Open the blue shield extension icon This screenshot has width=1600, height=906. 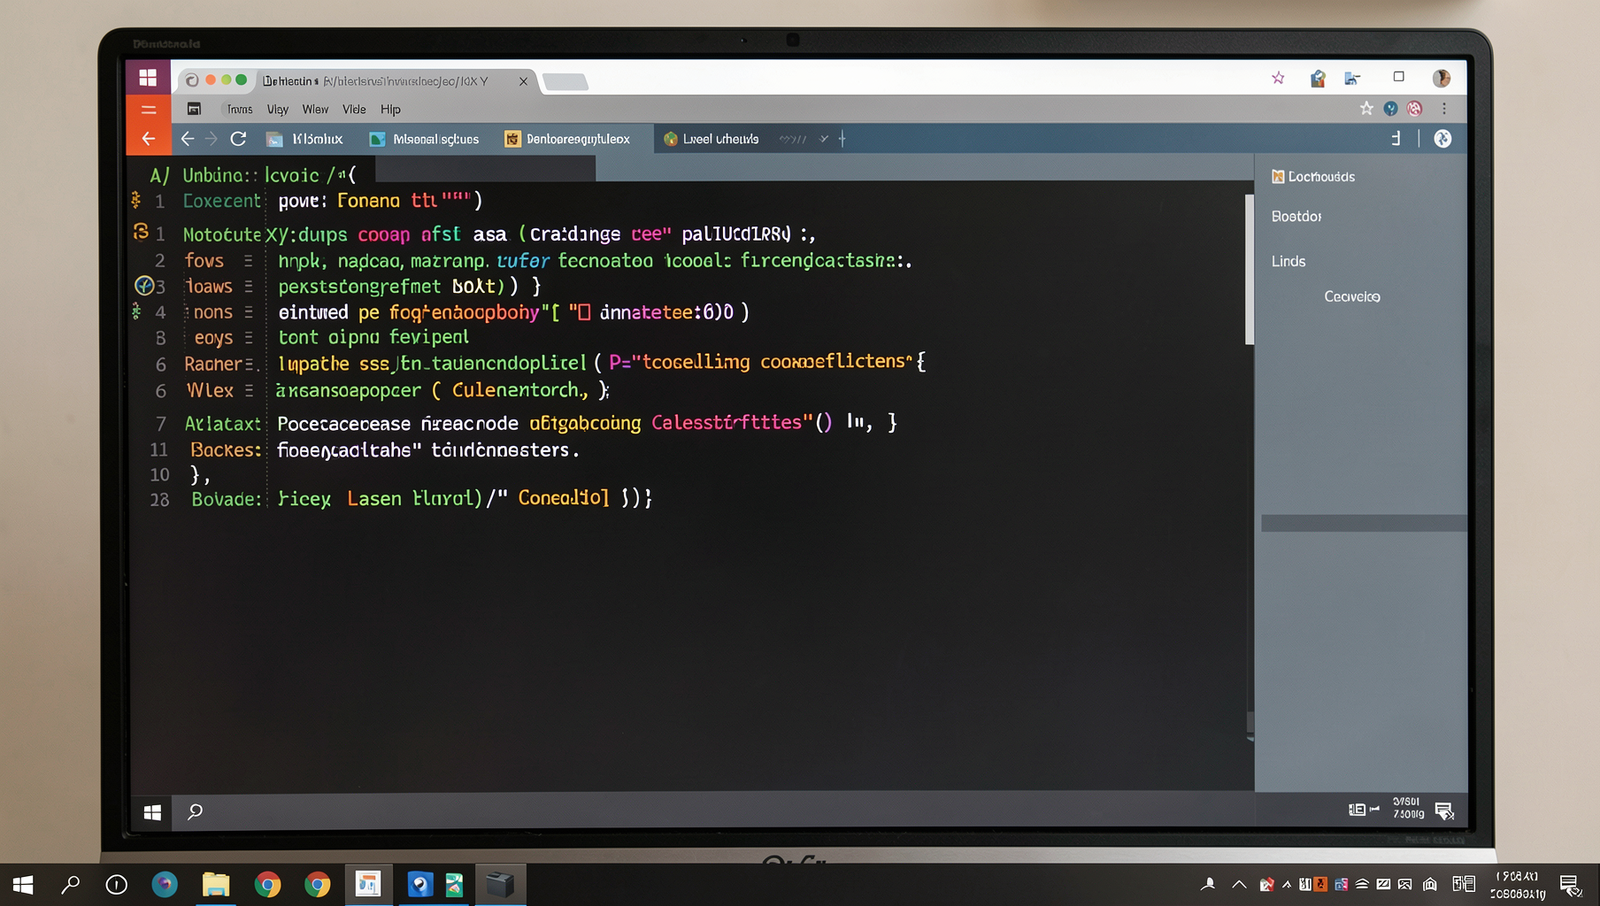point(1390,108)
